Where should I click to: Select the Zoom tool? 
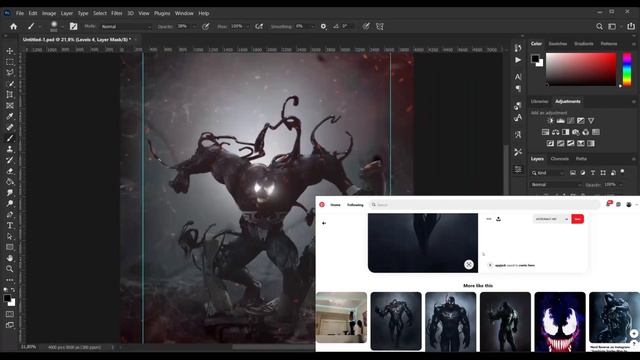click(10, 269)
